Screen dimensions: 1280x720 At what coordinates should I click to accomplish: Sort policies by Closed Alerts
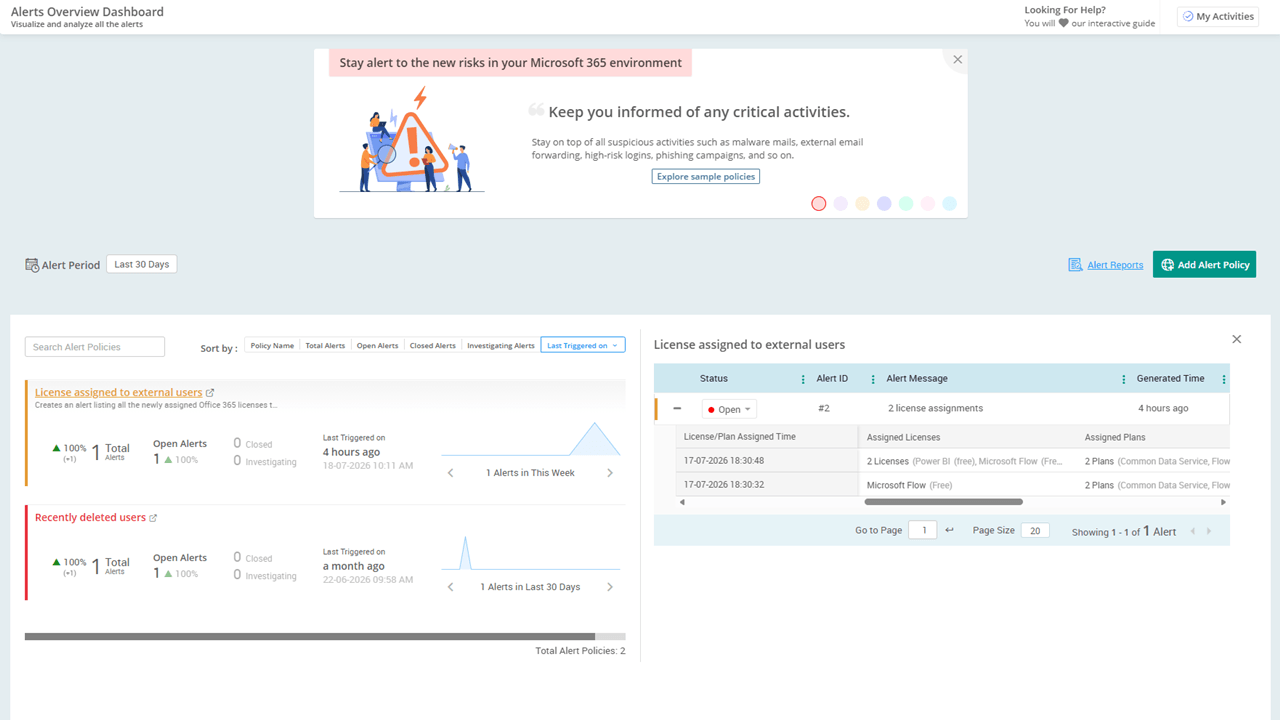[x=433, y=346]
